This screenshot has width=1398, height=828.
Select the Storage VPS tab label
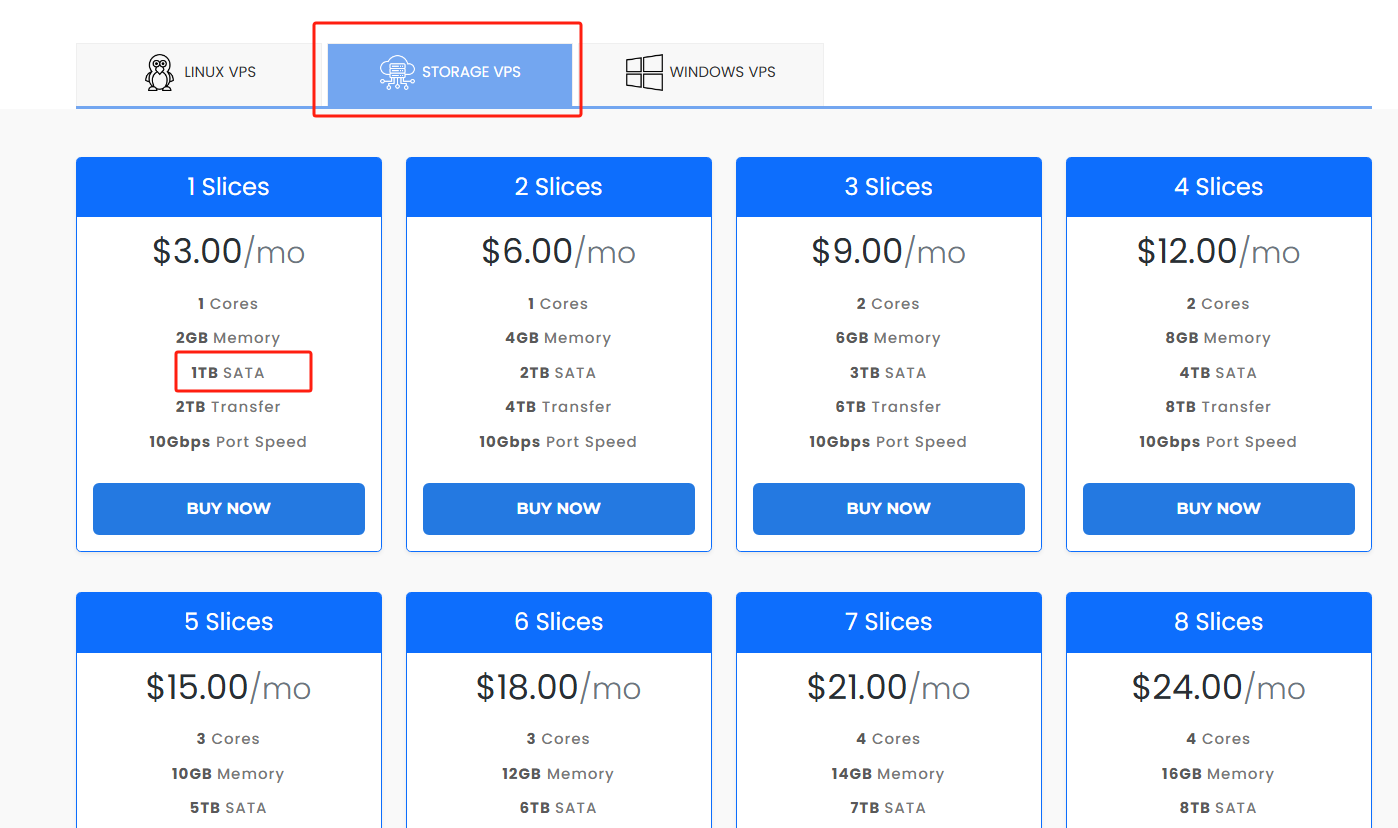(x=471, y=72)
